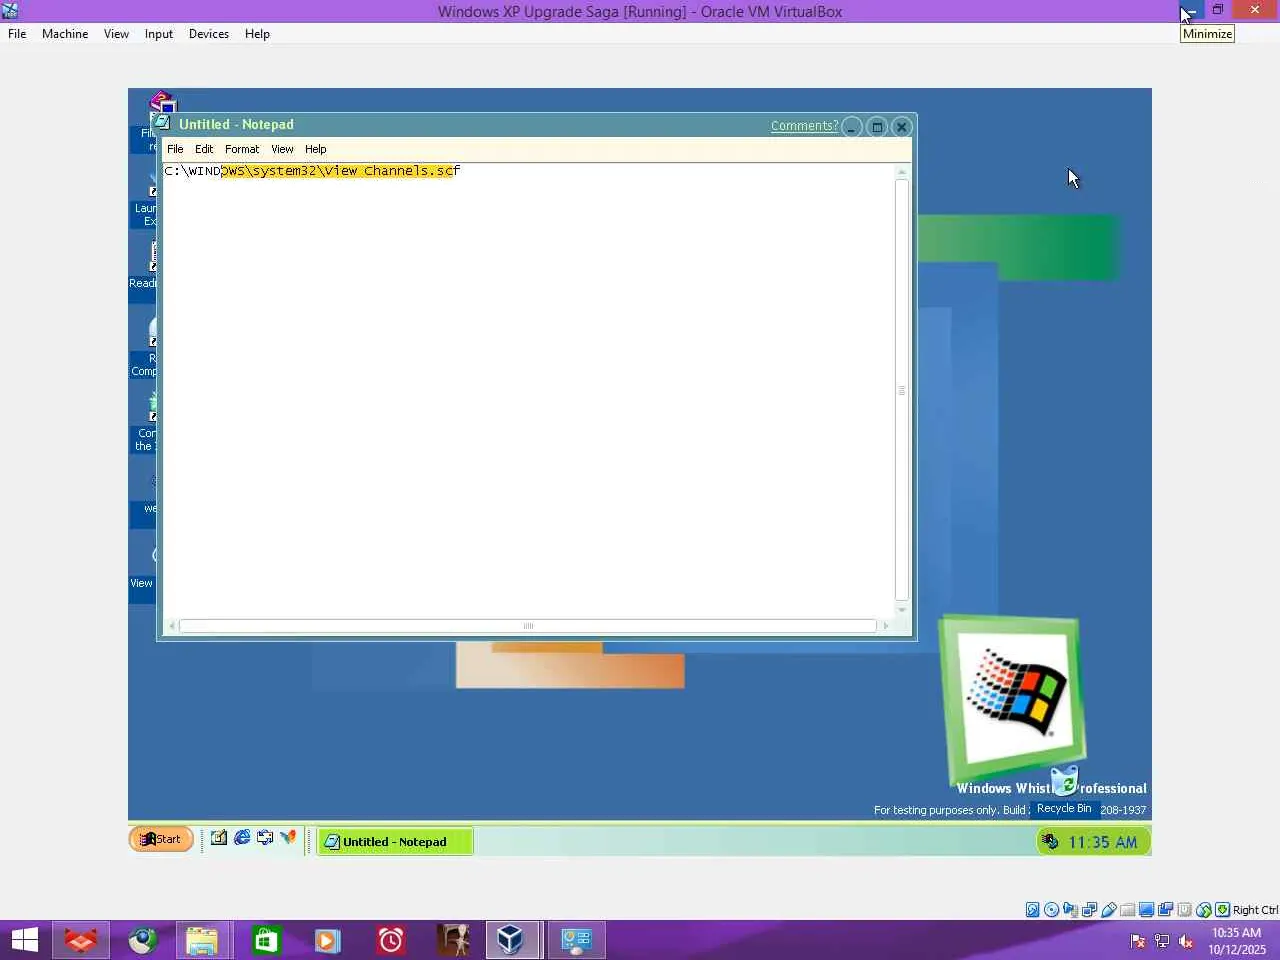Click the VirtualBox network adapter indicator

click(1090, 910)
